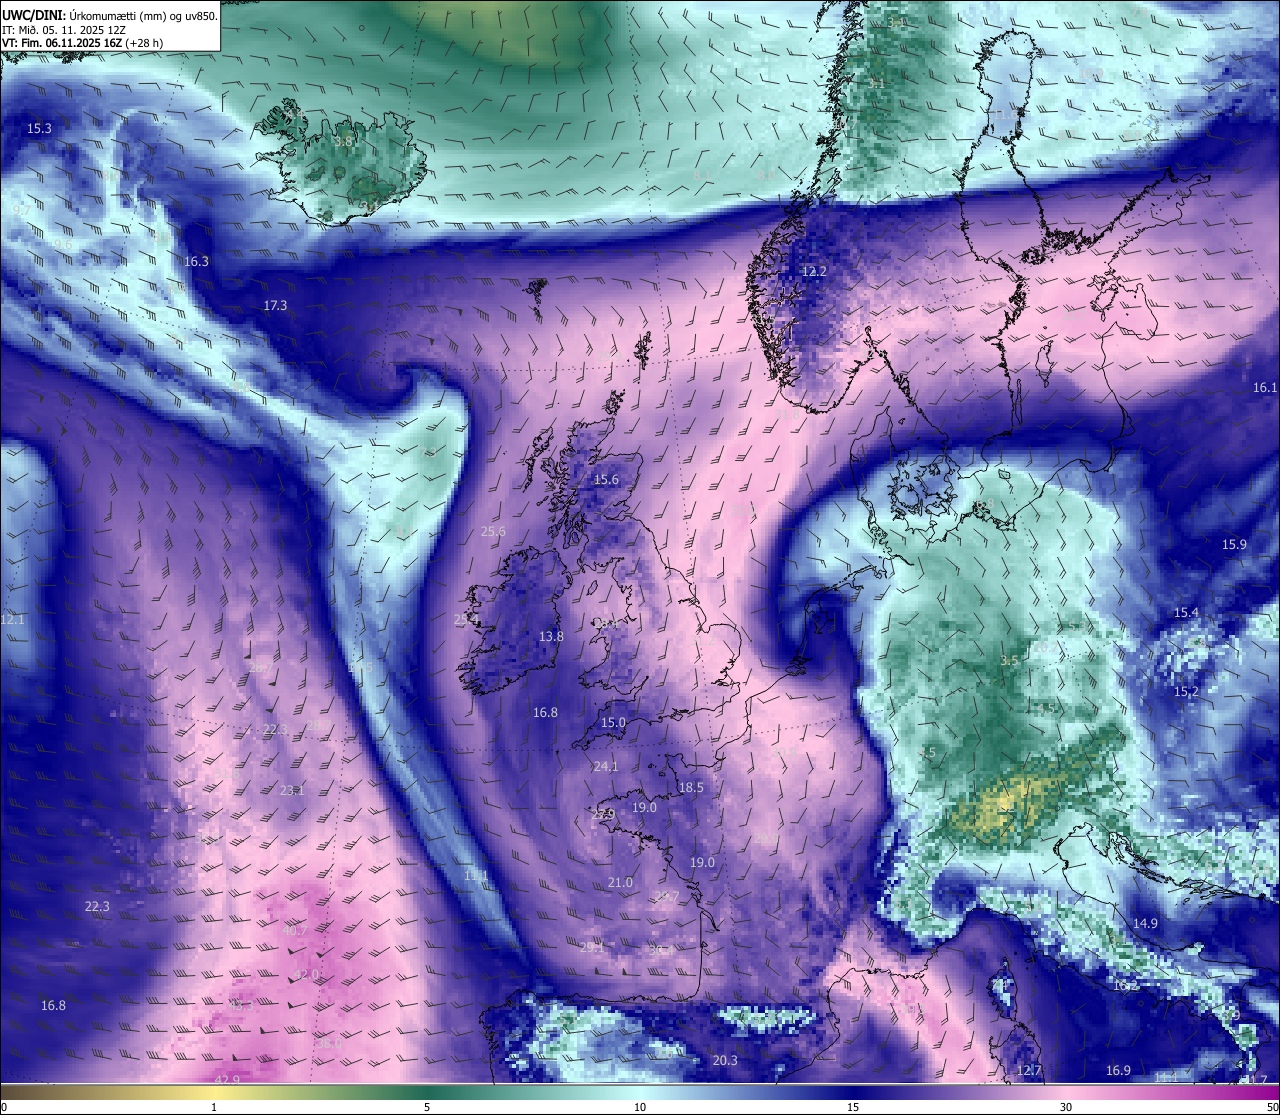The height and width of the screenshot is (1115, 1280).
Task: Click the 15.2 value label
Action: pos(1186,692)
